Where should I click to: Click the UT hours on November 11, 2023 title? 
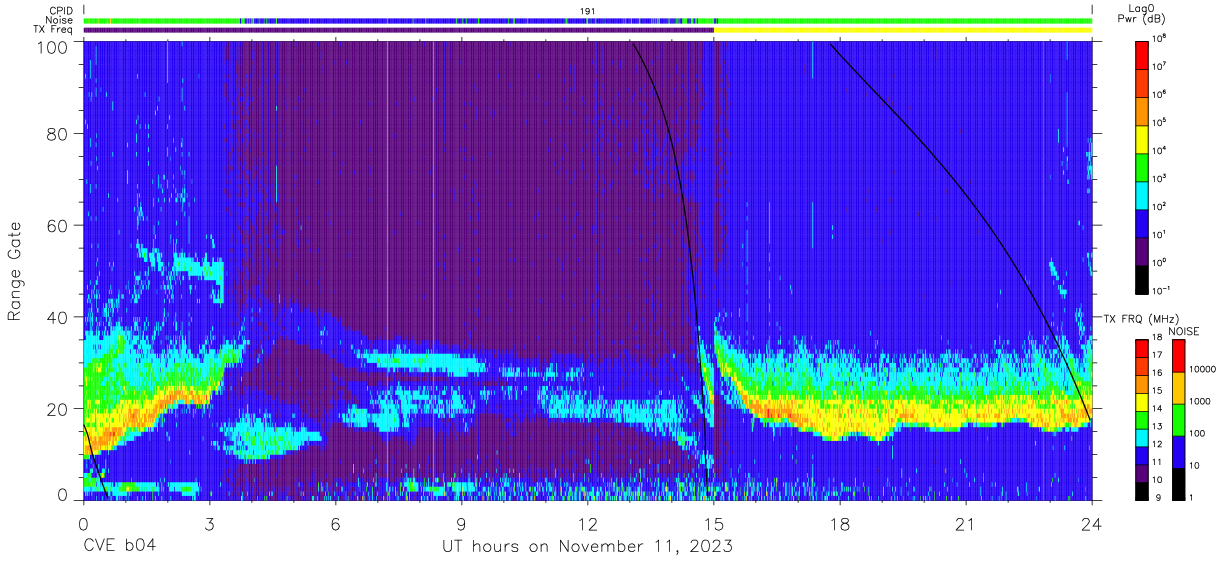[588, 547]
